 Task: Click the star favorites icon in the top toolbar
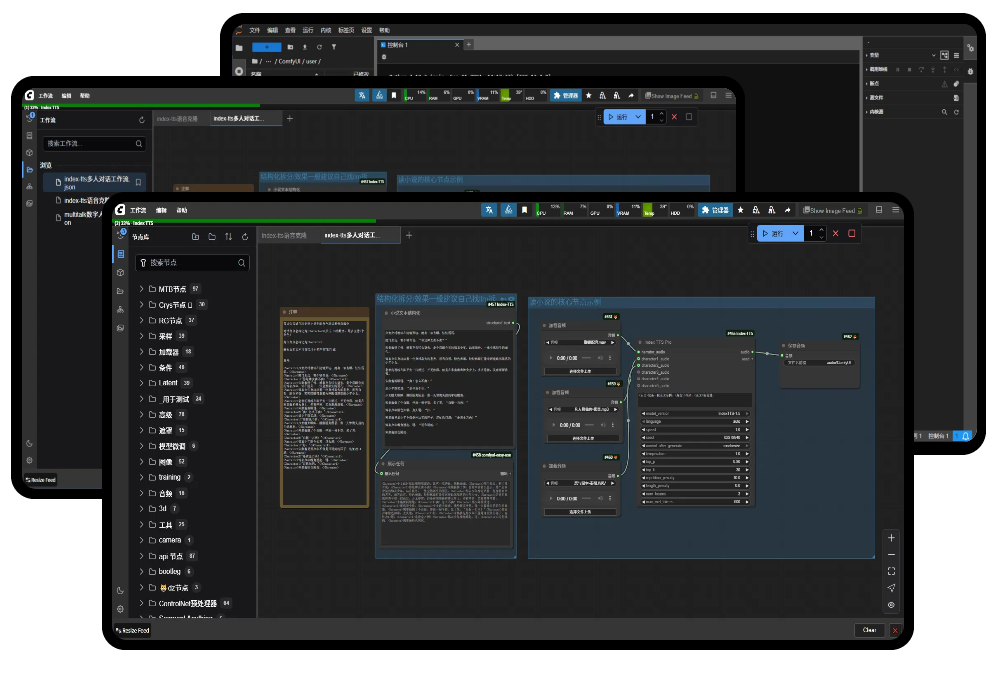coord(740,211)
